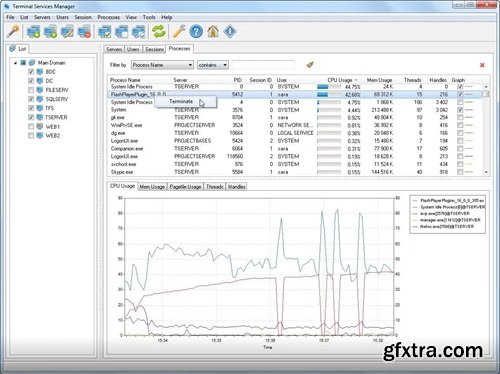Uncheck the TFS server checkbox

(x=31, y=108)
